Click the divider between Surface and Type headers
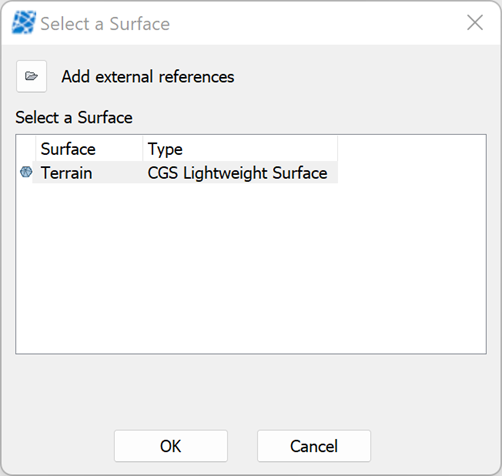 pyautogui.click(x=143, y=149)
